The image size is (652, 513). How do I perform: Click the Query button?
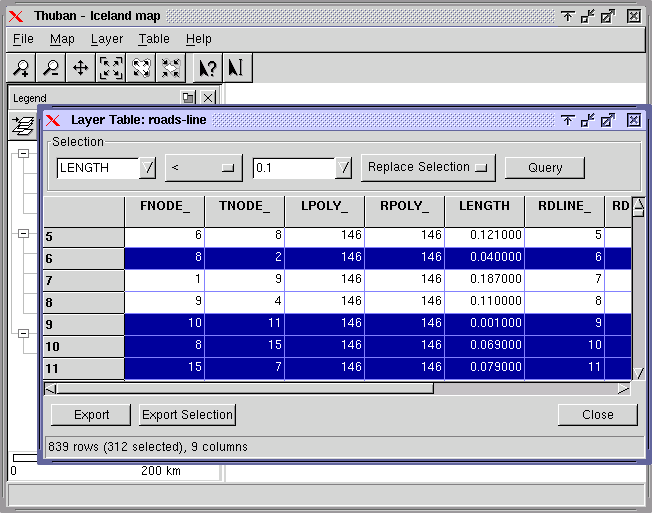[545, 168]
